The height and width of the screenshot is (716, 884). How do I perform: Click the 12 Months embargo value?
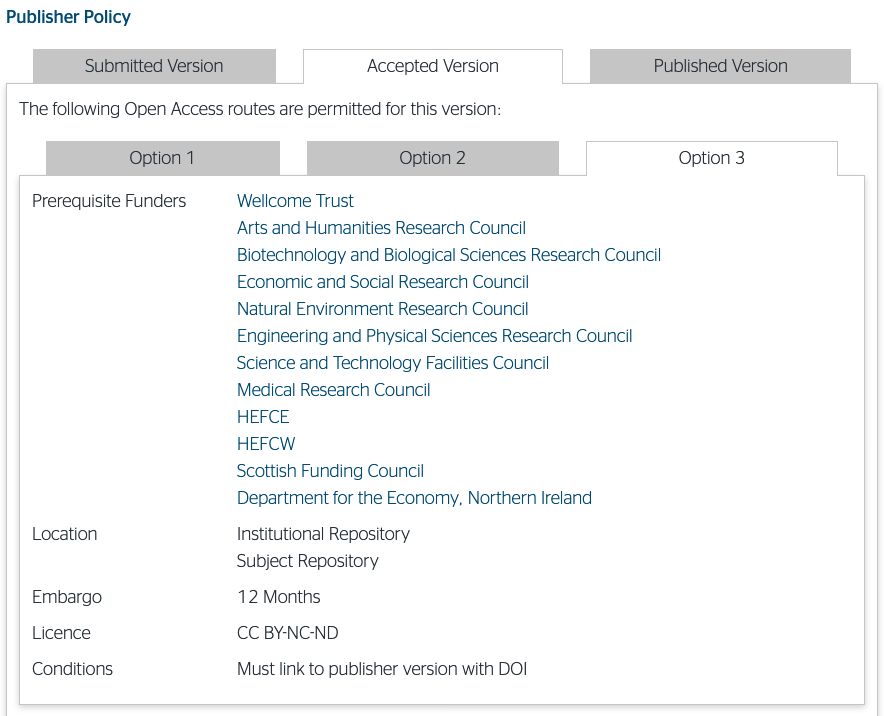pos(279,597)
